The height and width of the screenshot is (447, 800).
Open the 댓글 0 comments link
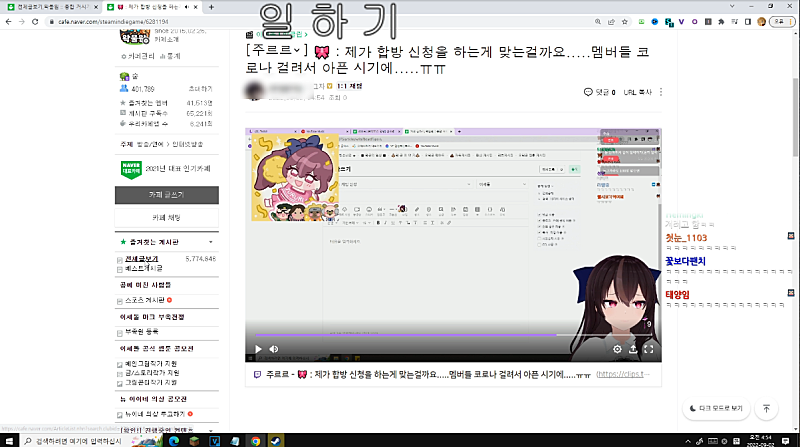point(599,92)
